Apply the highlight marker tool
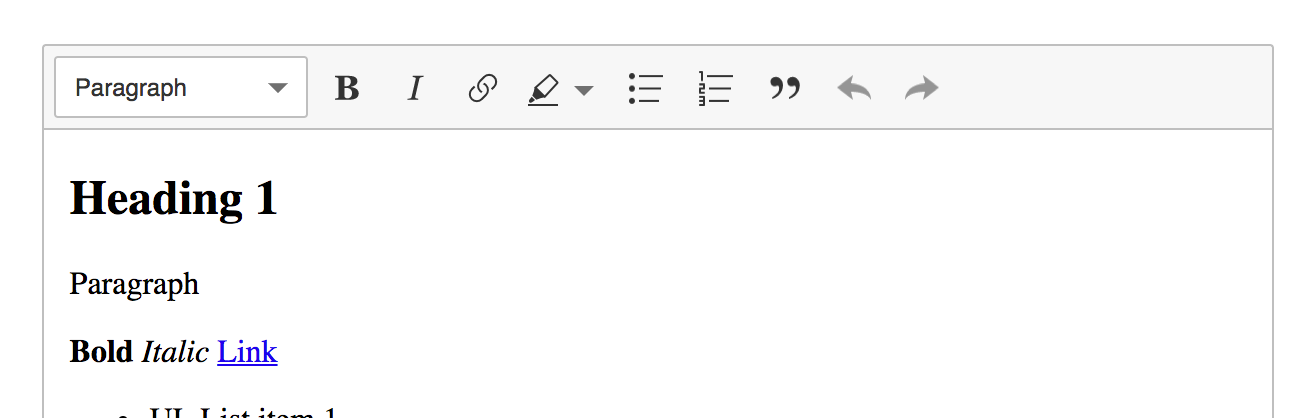1312x418 pixels. point(543,88)
